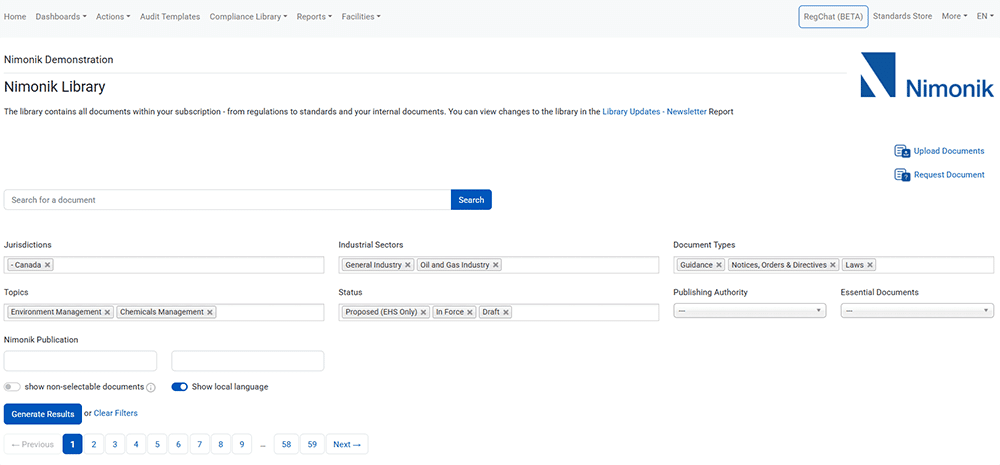This screenshot has height=465, width=1000.
Task: Remove the Canada jurisdiction tag
Action: (x=48, y=265)
